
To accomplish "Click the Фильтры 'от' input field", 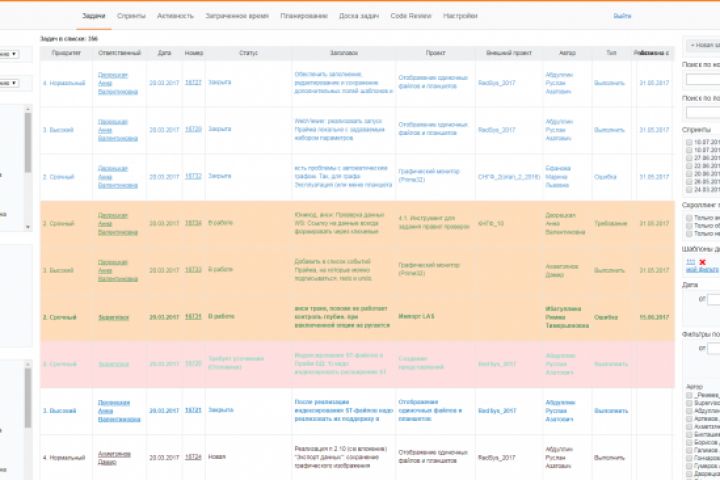I will (714, 349).
